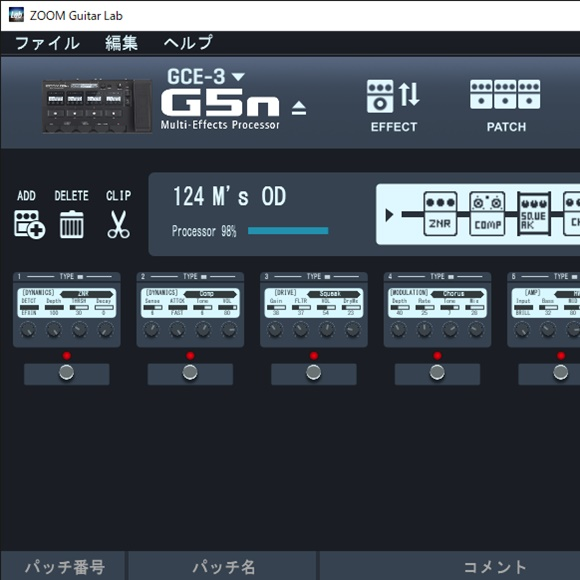Toggle footswitch for Chorus effect
Viewport: 580px width, 580px height.
click(x=437, y=373)
